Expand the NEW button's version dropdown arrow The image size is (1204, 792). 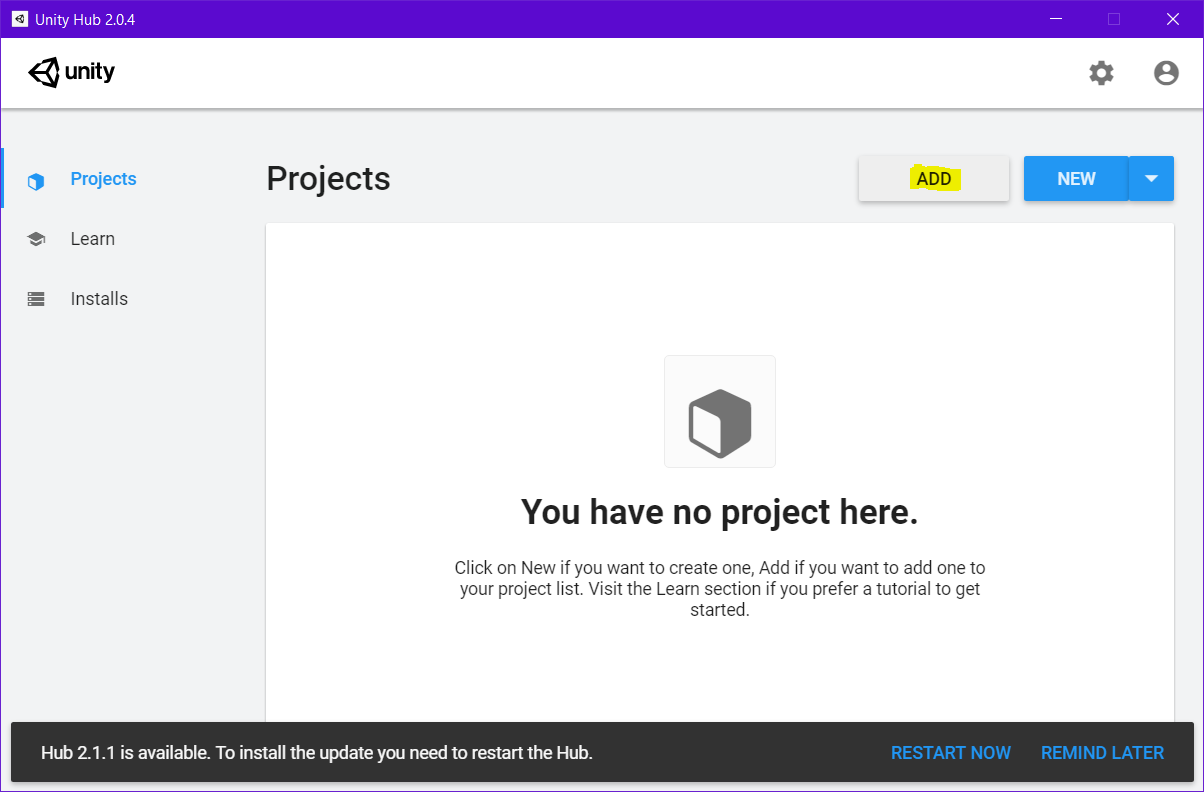1151,178
